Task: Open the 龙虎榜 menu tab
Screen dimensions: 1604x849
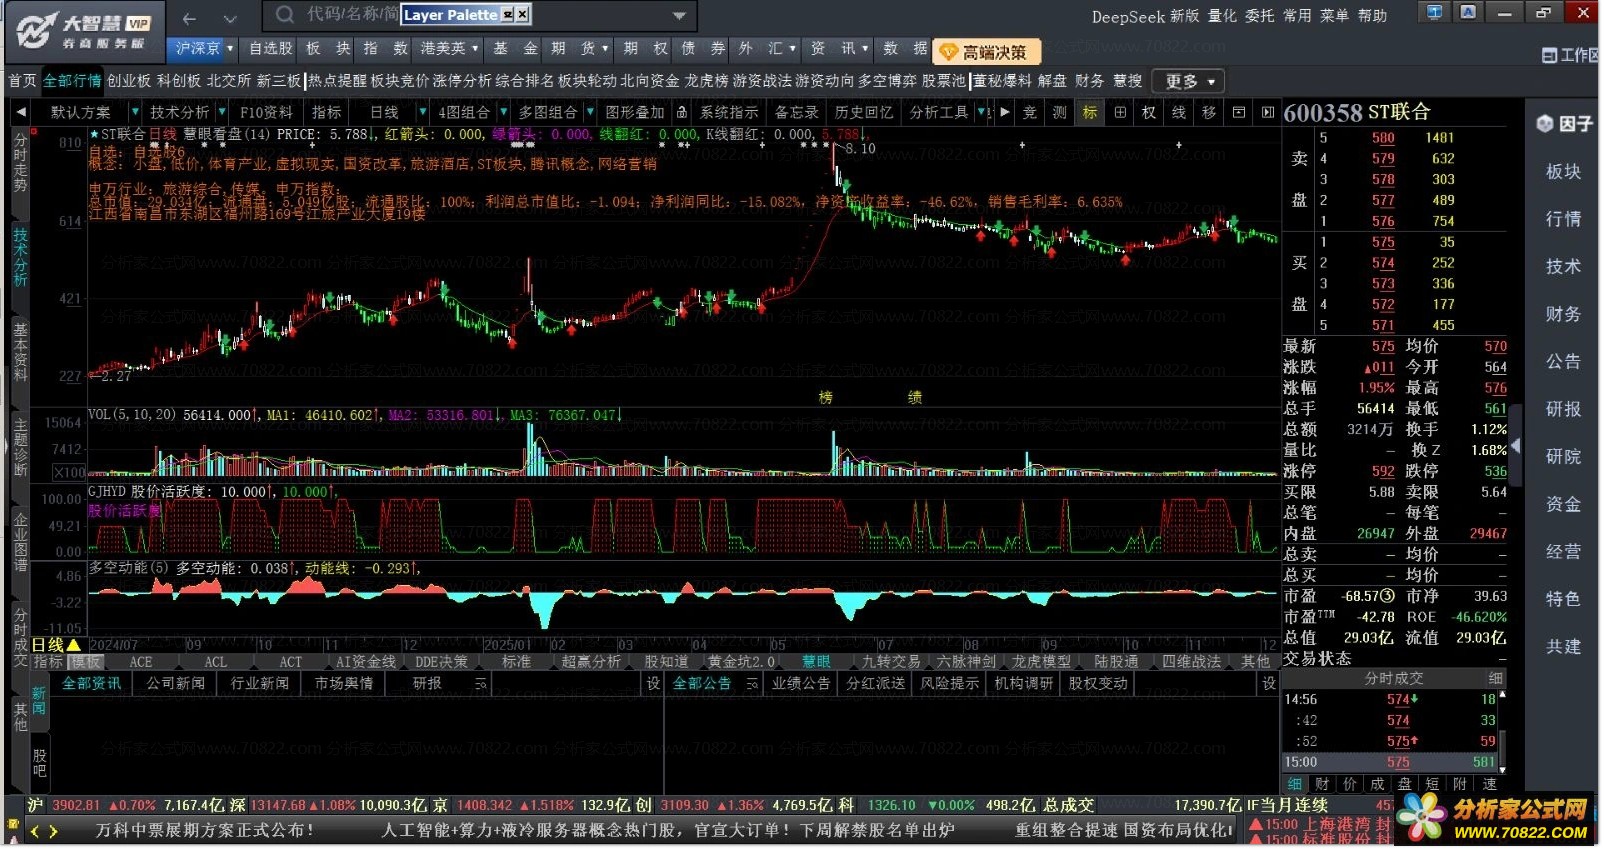Action: [x=706, y=81]
